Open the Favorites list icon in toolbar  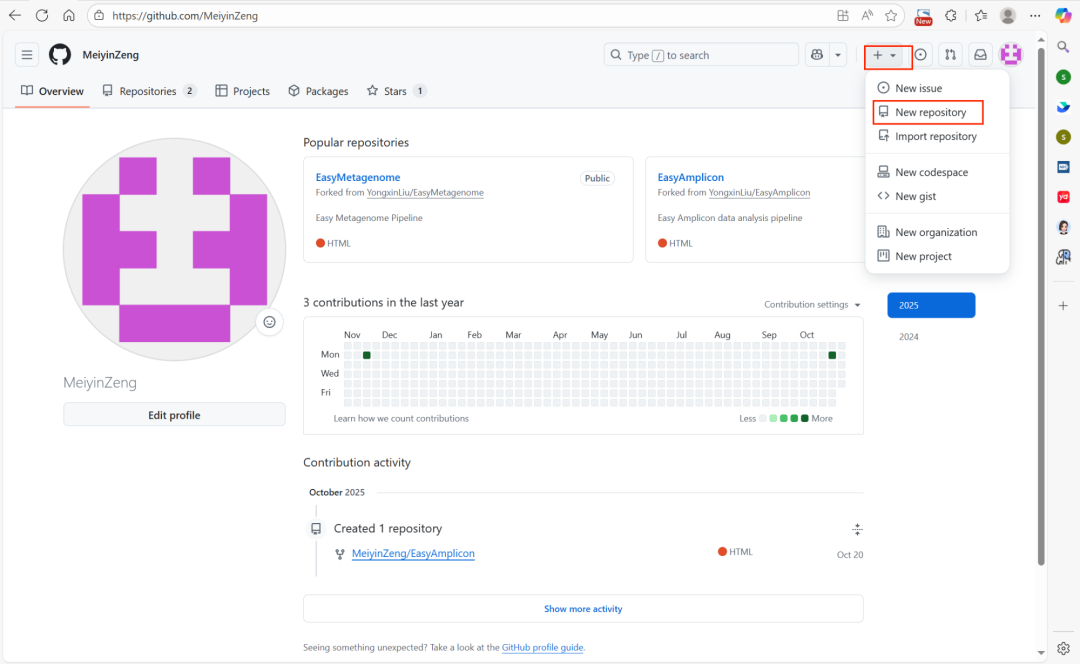click(981, 15)
